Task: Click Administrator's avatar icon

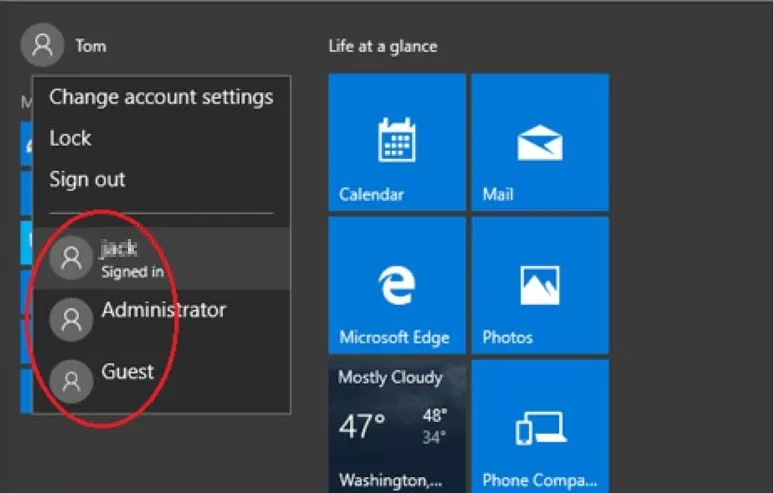Action: pyautogui.click(x=71, y=319)
